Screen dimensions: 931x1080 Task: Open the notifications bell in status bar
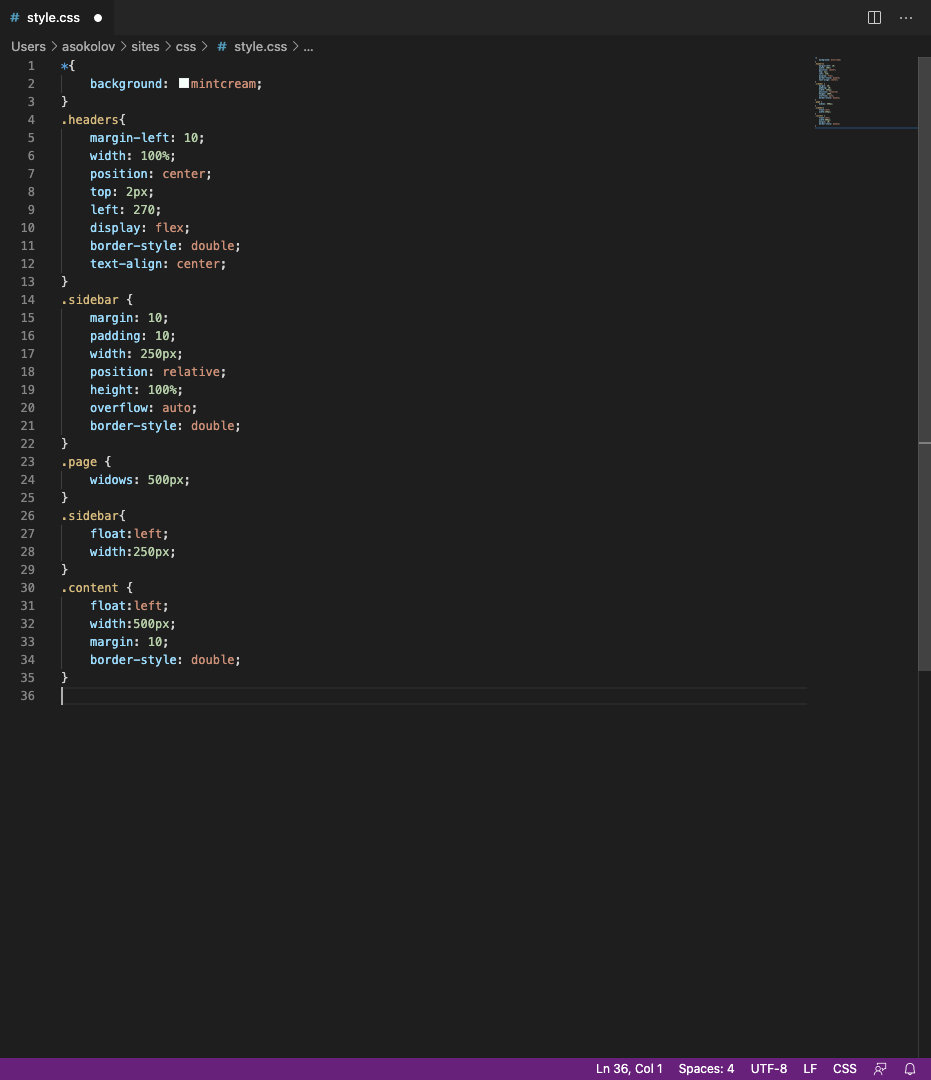pos(910,1069)
